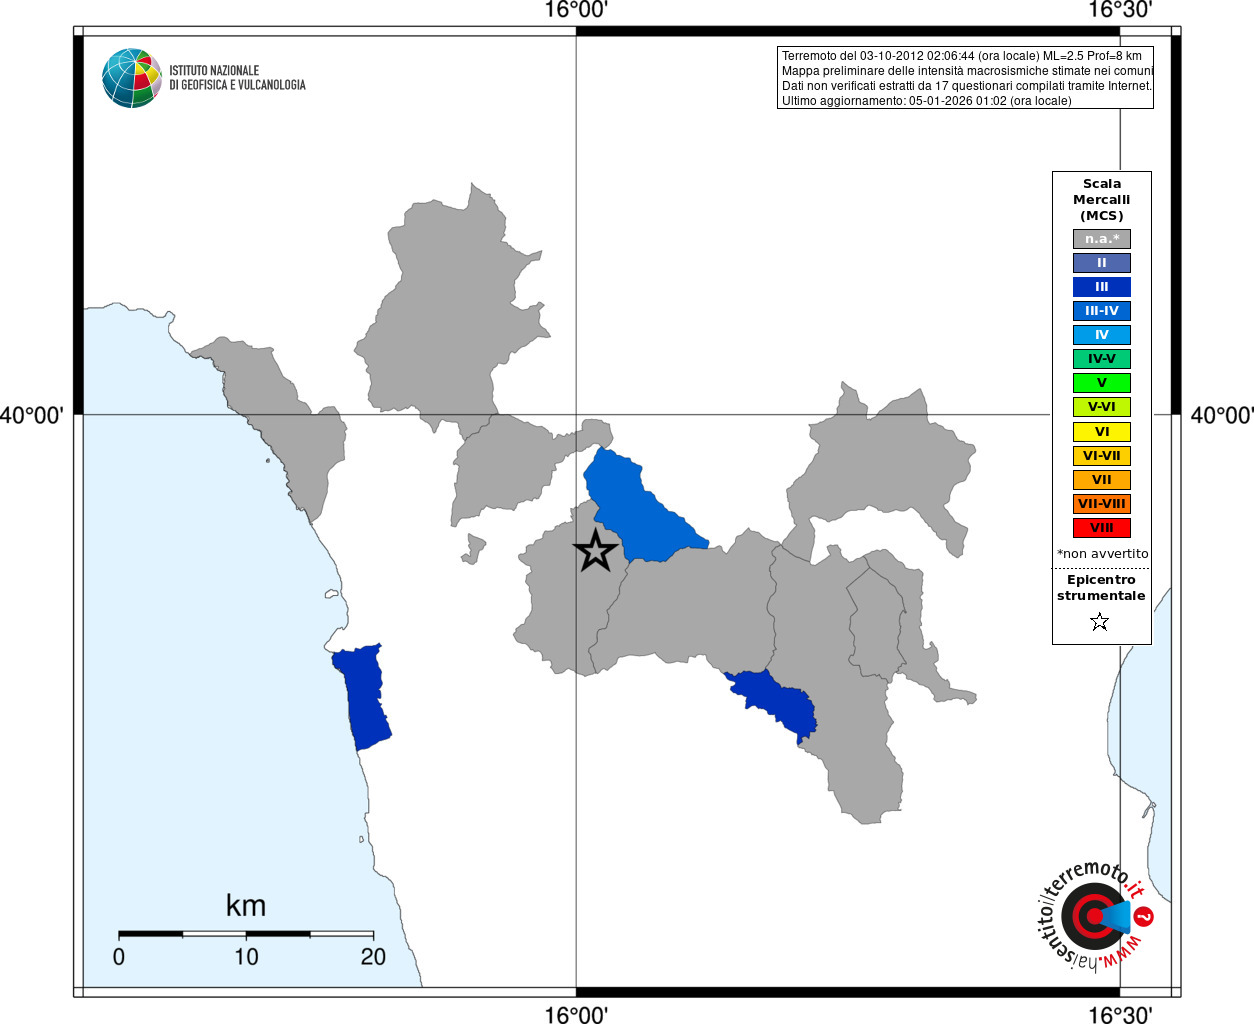Click 'Istituto Nazionale di Geofisica e Vulcanologia' text
The width and height of the screenshot is (1254, 1024).
237,78
